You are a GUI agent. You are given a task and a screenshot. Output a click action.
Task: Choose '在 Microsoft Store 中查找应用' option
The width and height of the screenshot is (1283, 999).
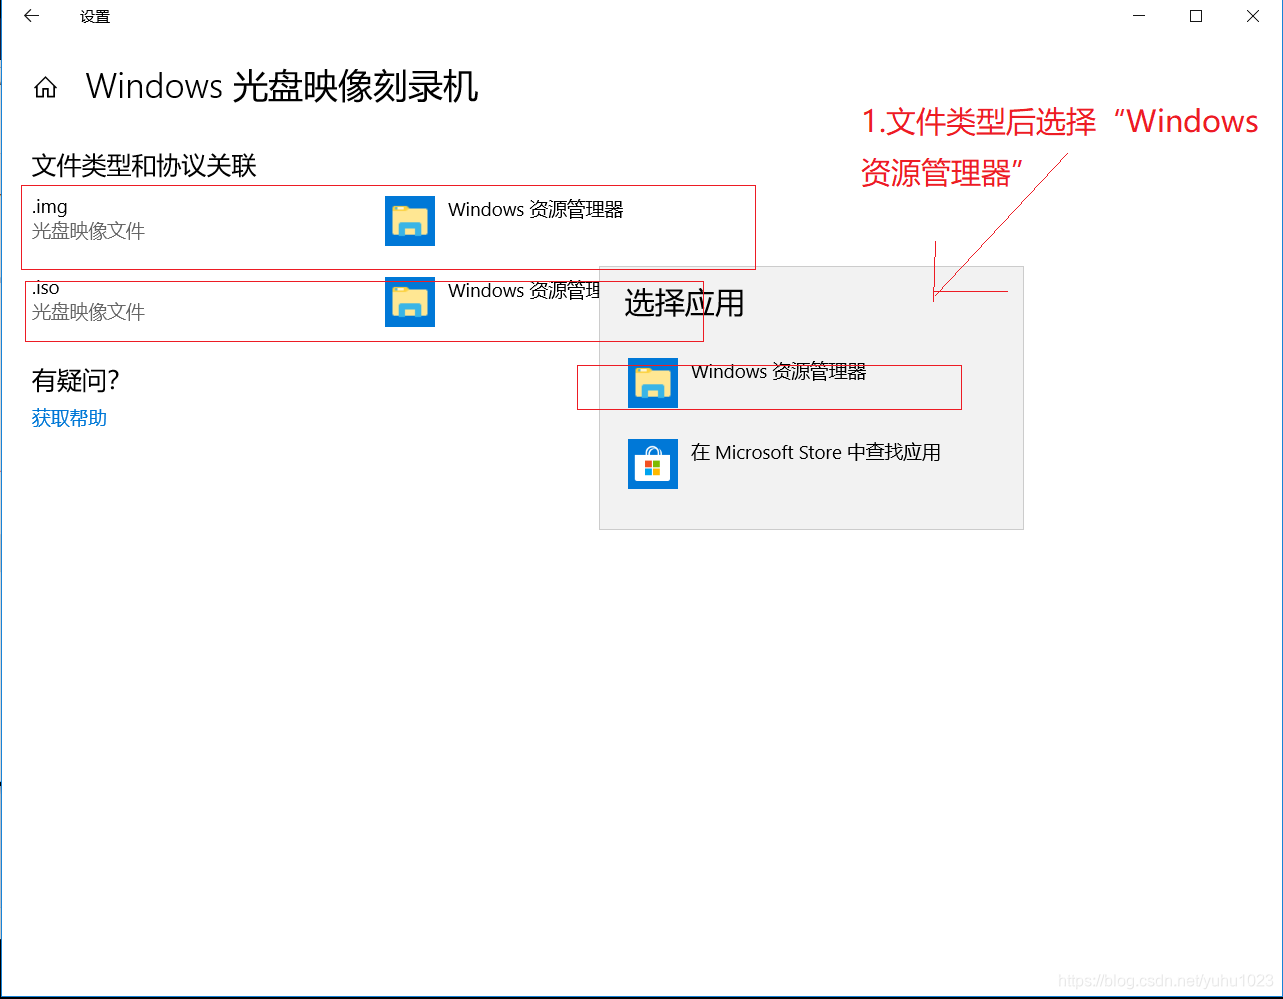(x=816, y=453)
